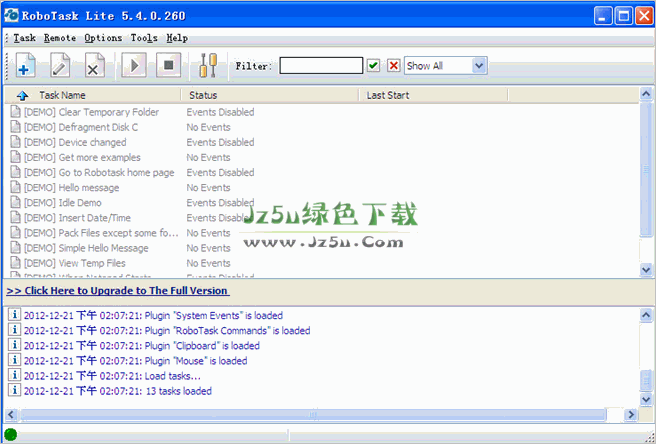Open the Tools menu
656x444 pixels.
pyautogui.click(x=144, y=38)
